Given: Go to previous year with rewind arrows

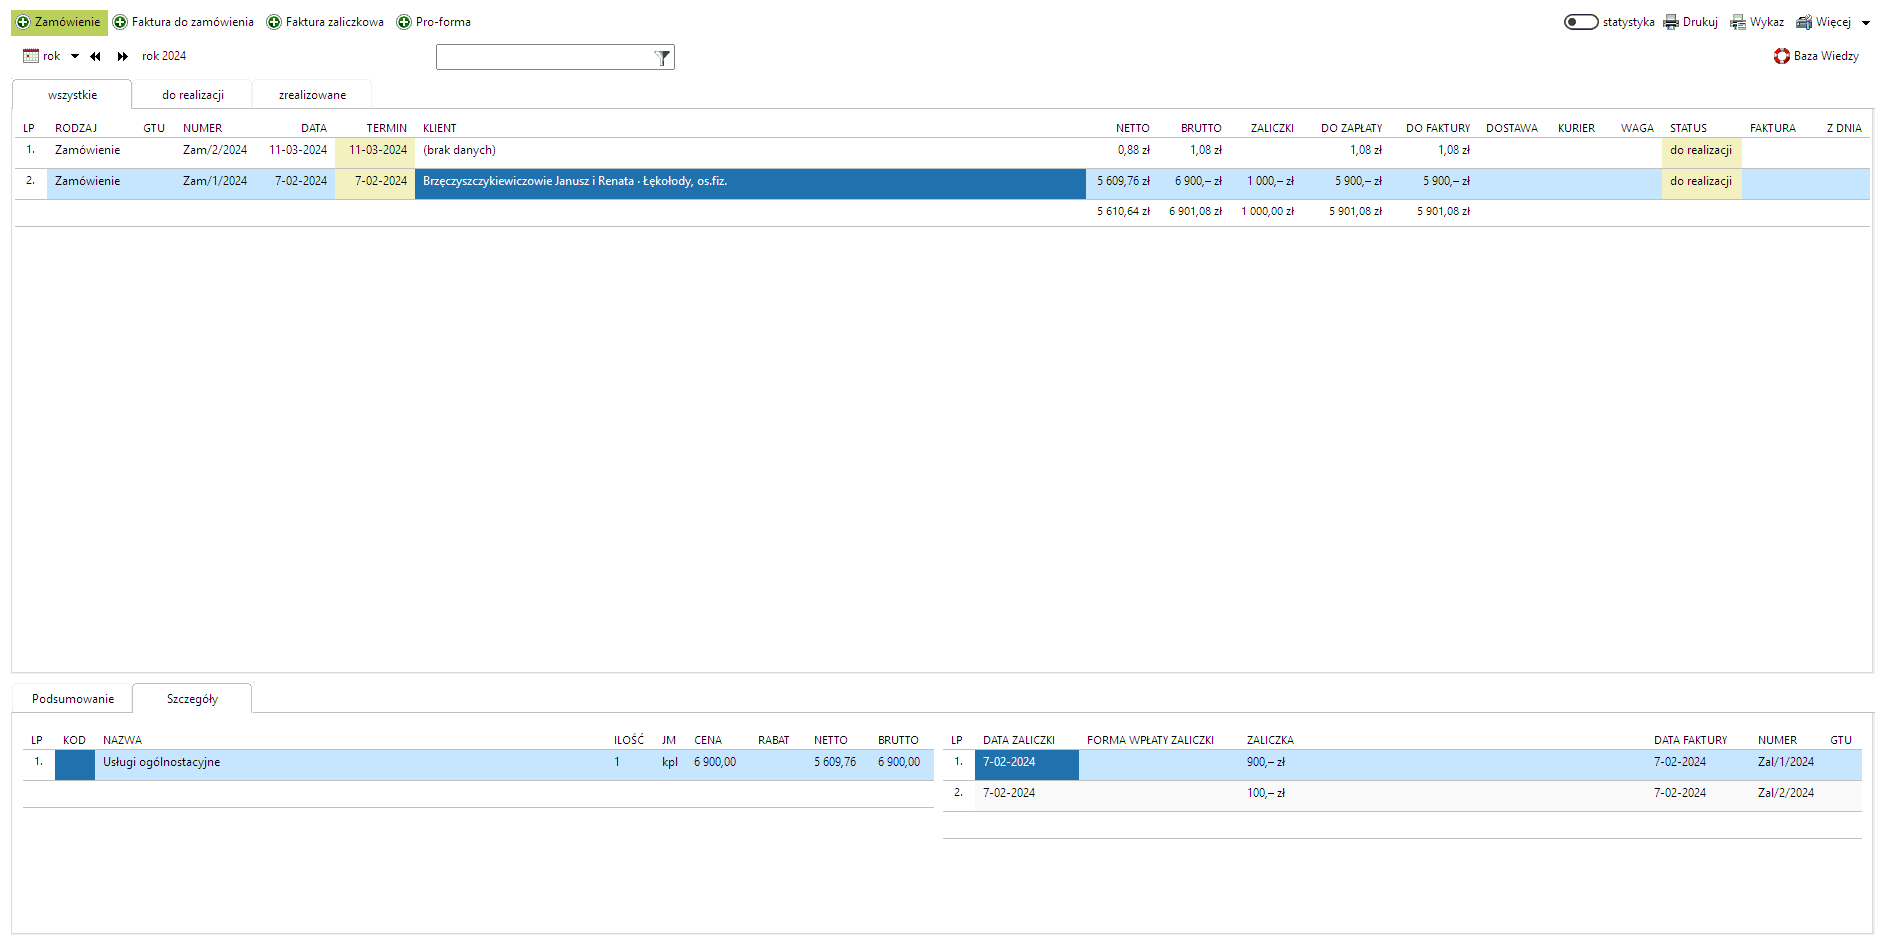Looking at the screenshot, I should (x=95, y=57).
